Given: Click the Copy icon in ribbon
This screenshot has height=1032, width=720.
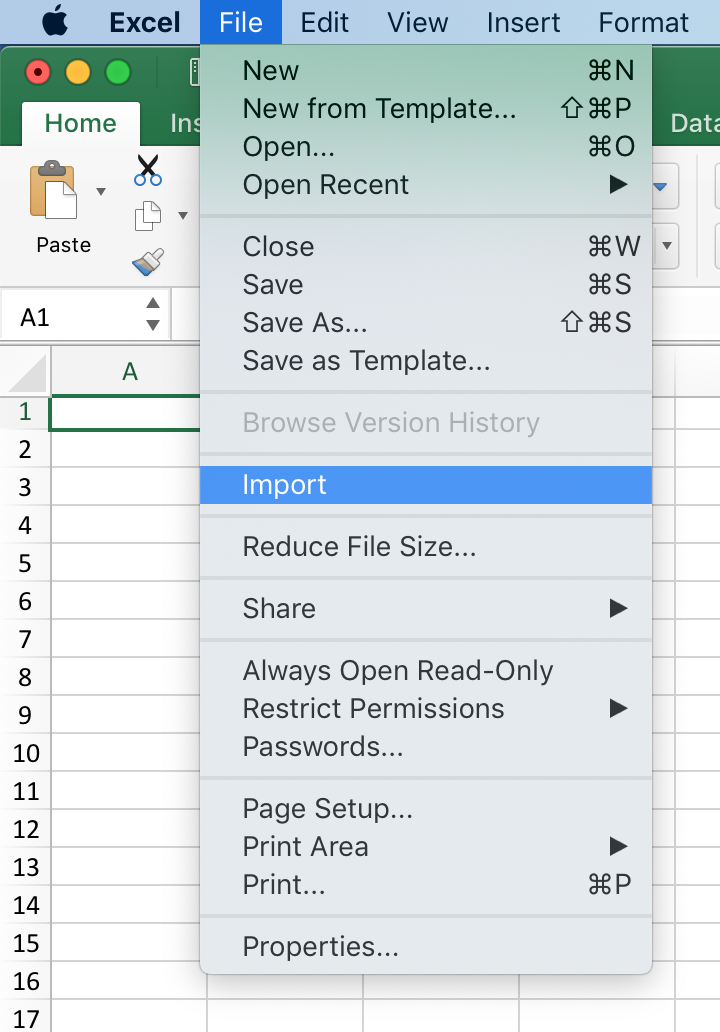Looking at the screenshot, I should point(148,216).
